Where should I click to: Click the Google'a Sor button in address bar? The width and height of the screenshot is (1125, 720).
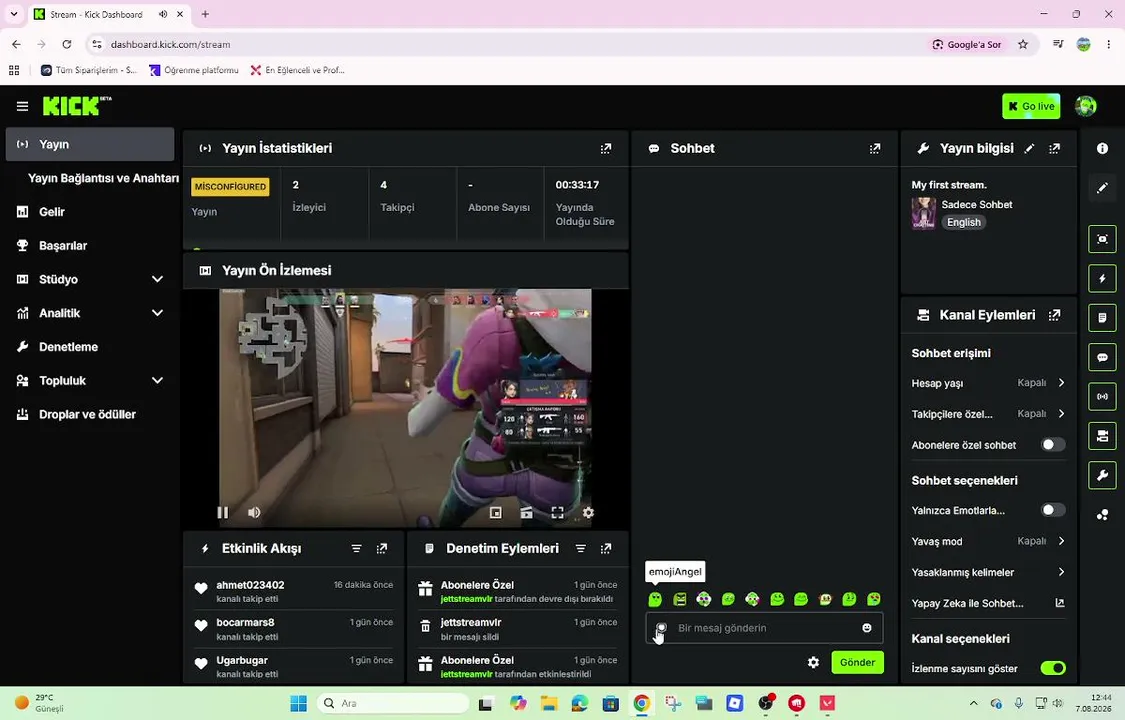(x=966, y=44)
